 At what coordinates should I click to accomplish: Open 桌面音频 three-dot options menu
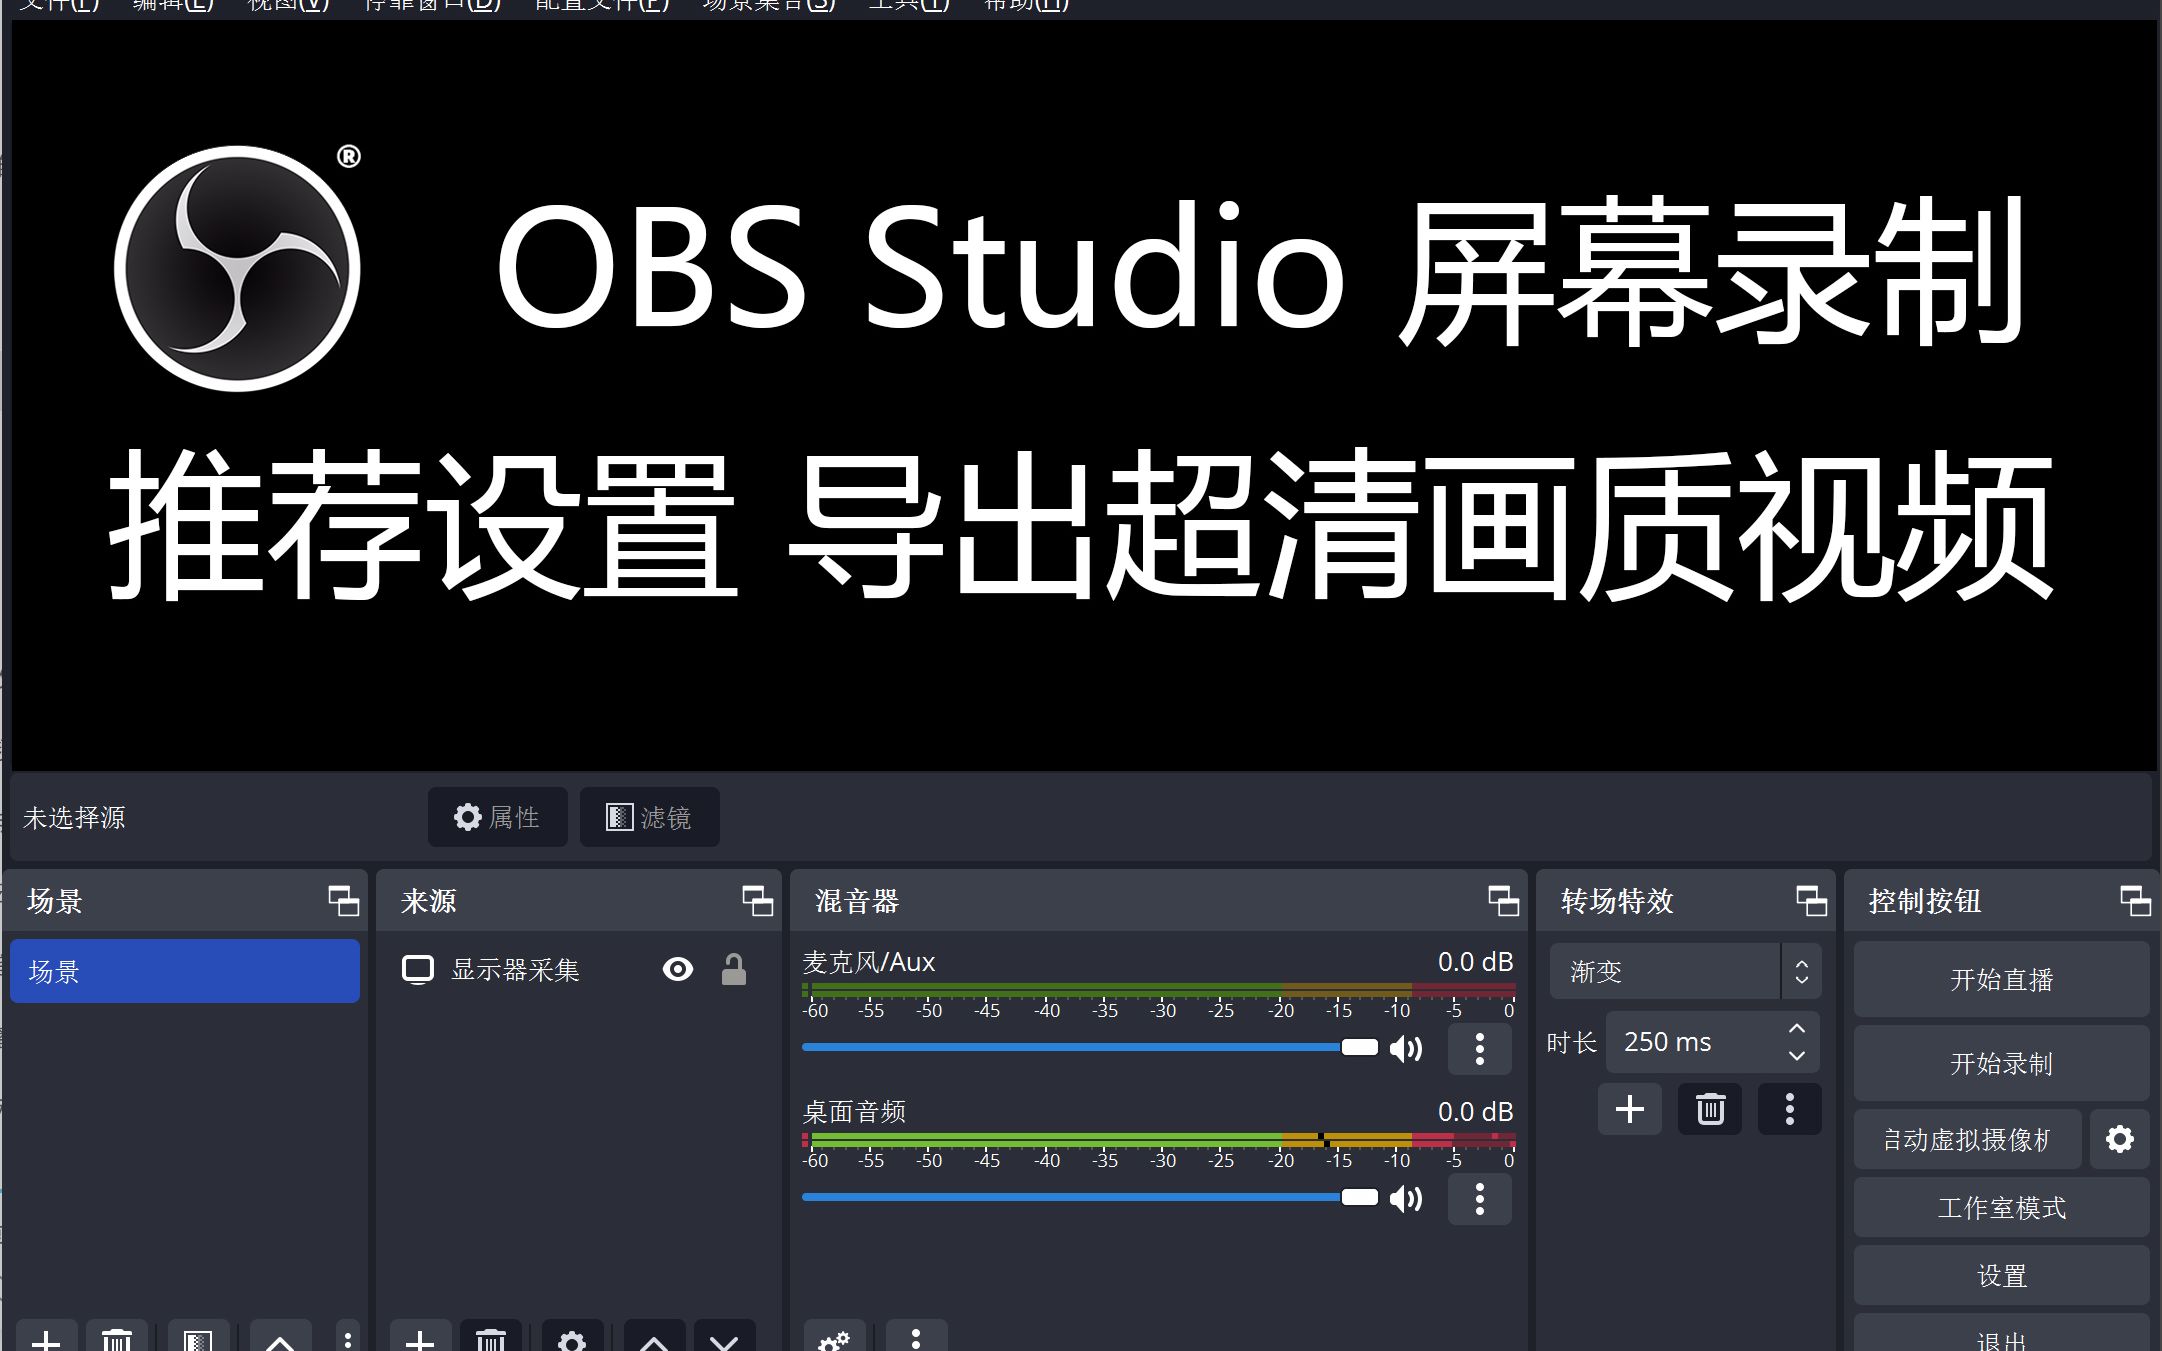[x=1480, y=1199]
